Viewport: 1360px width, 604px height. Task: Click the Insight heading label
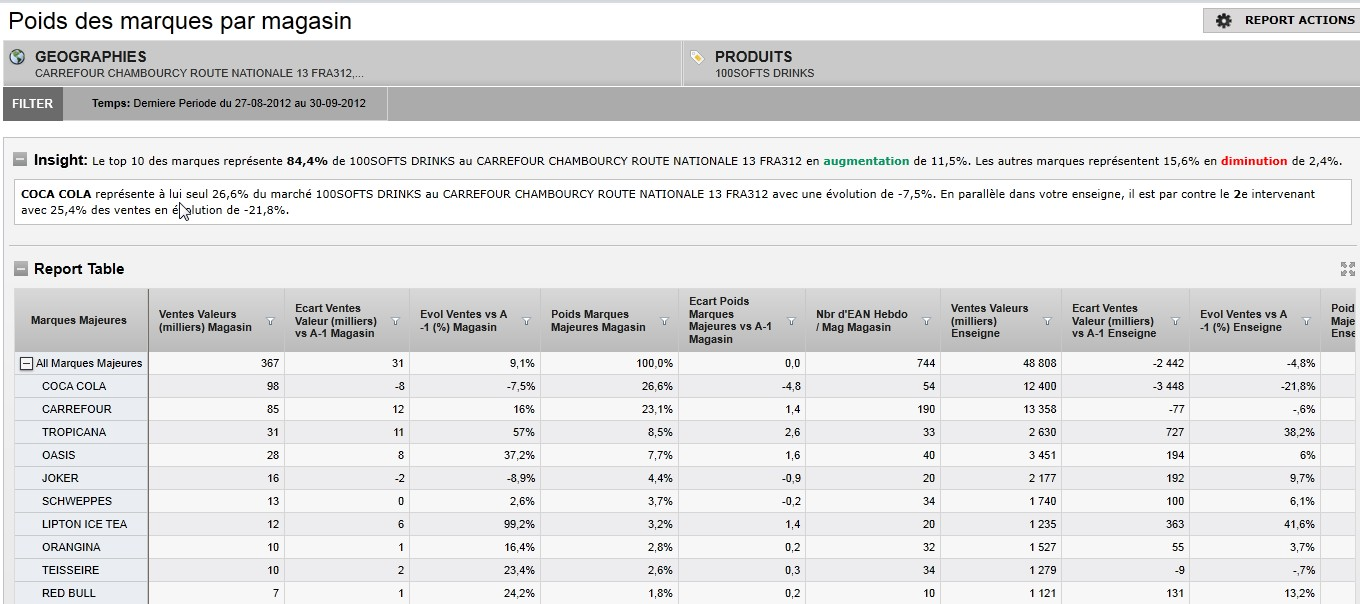coord(60,159)
